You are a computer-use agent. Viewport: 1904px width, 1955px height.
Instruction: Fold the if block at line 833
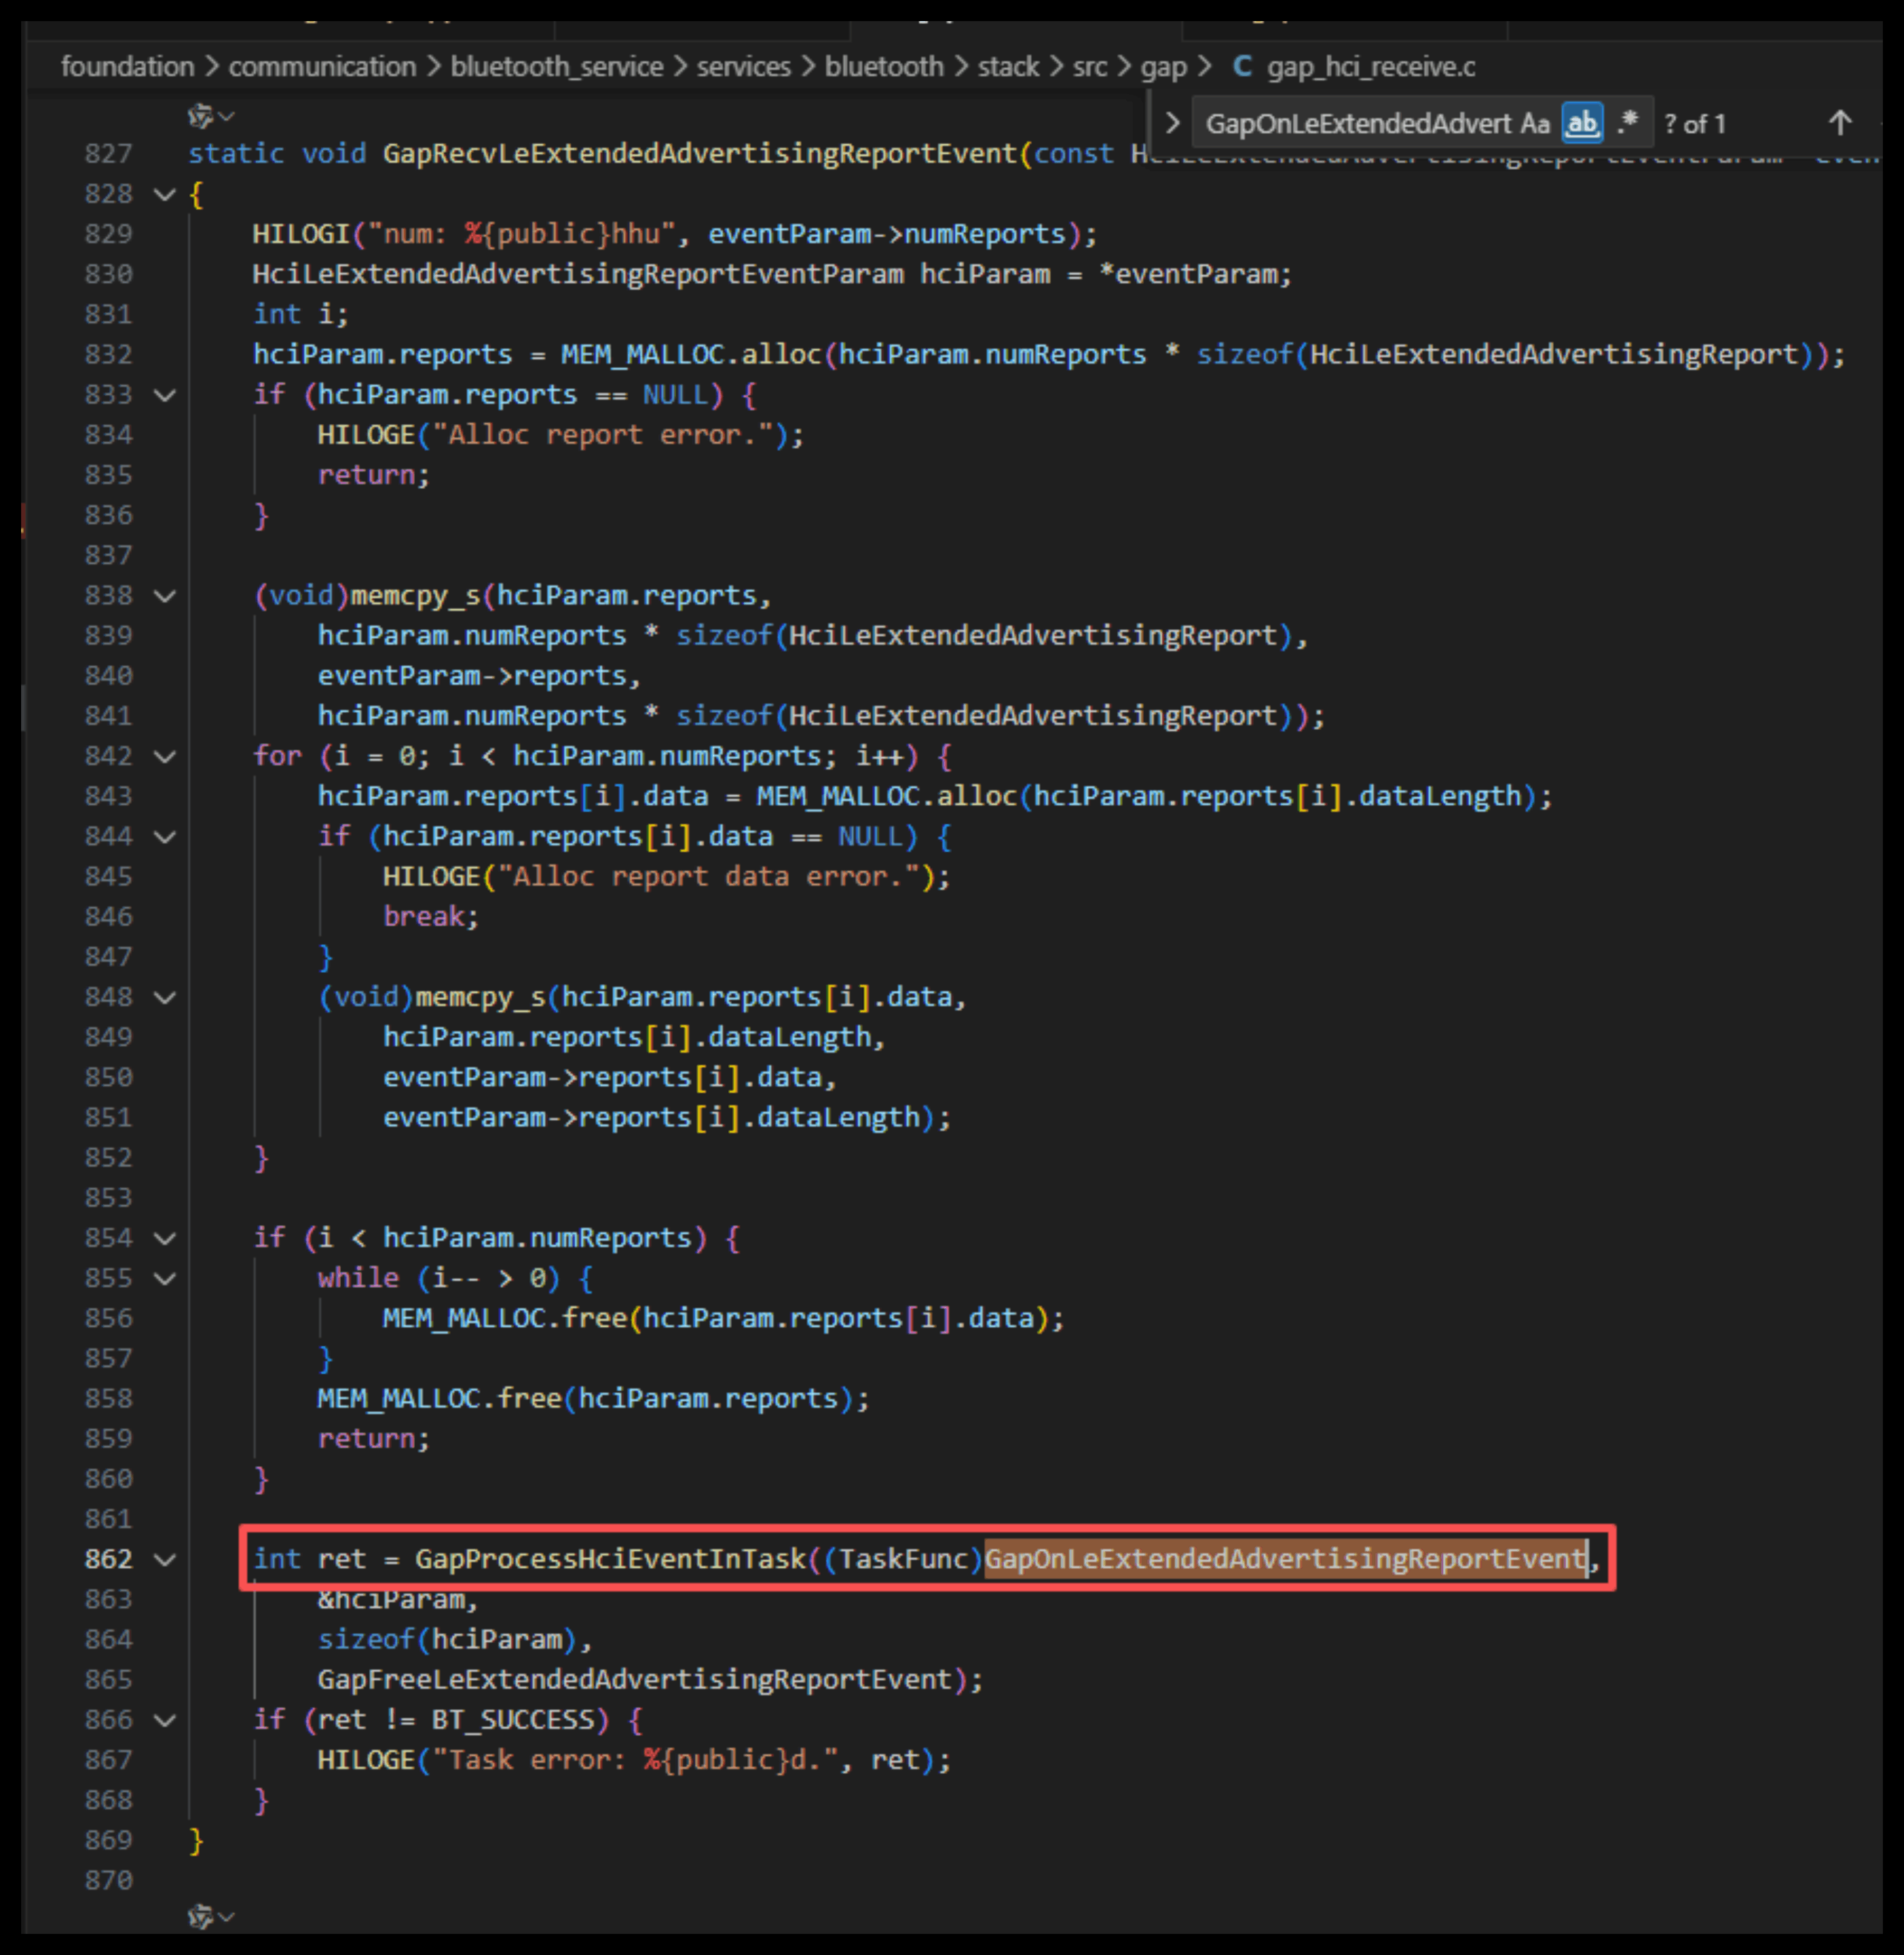[x=165, y=395]
